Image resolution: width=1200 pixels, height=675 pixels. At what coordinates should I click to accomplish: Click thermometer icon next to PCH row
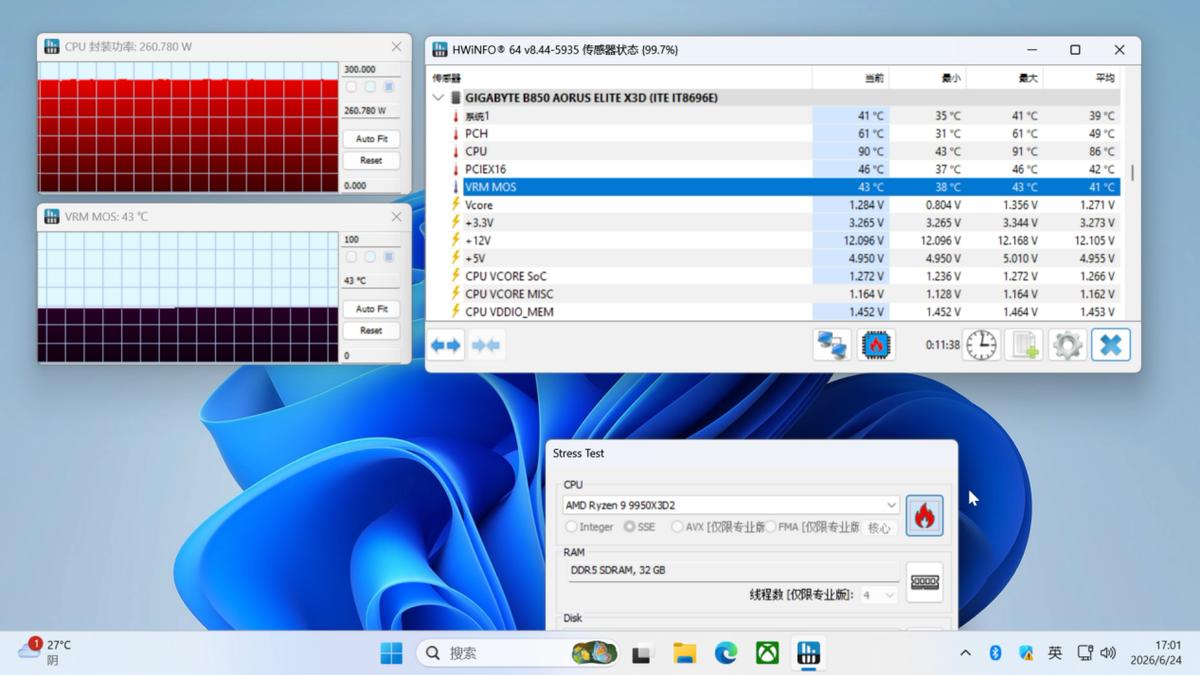(x=455, y=134)
